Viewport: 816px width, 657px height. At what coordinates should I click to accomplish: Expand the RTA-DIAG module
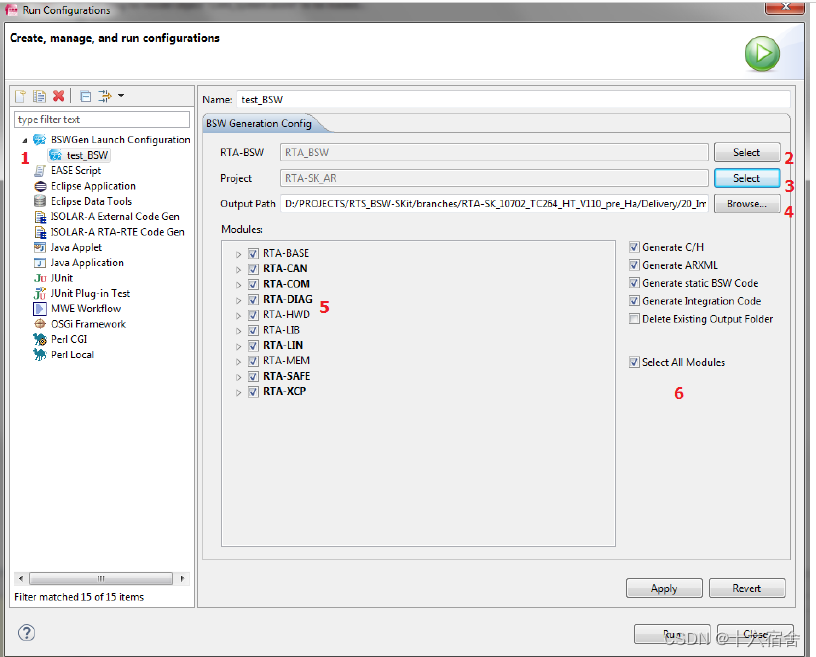click(x=238, y=300)
